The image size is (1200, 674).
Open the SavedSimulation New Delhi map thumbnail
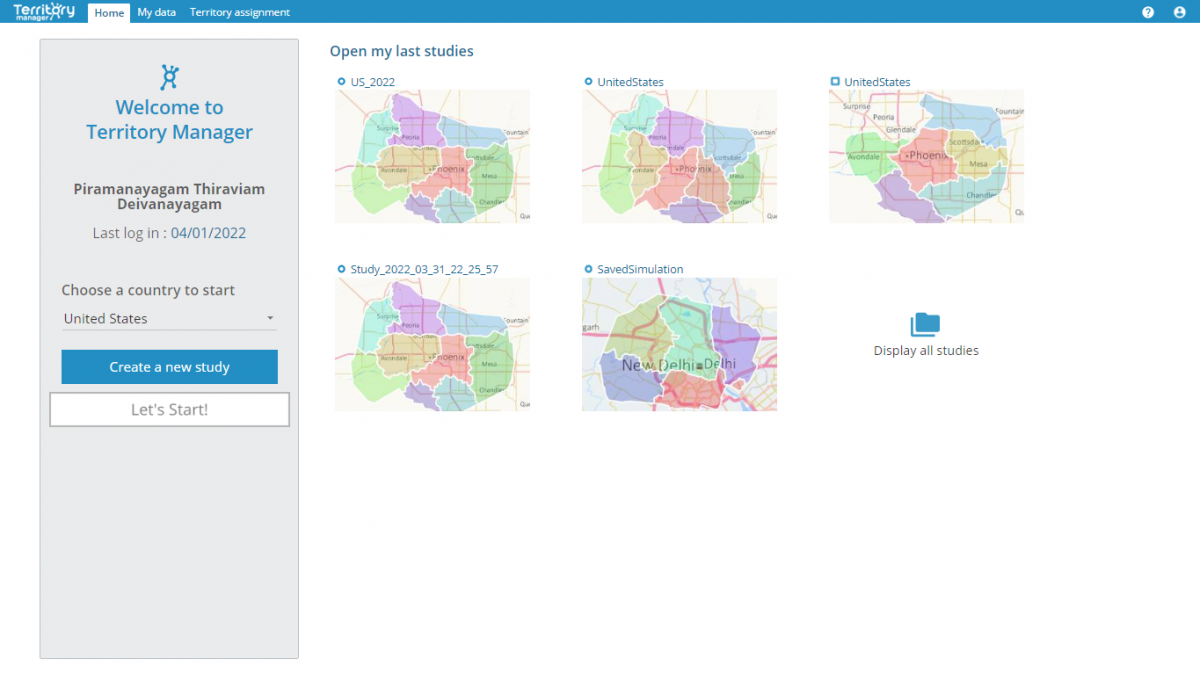679,344
